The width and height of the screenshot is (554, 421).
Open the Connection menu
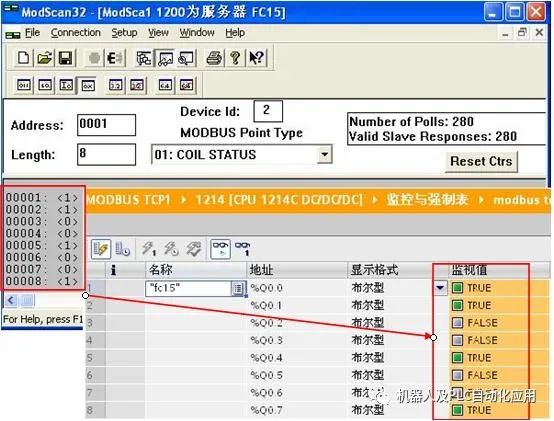76,33
